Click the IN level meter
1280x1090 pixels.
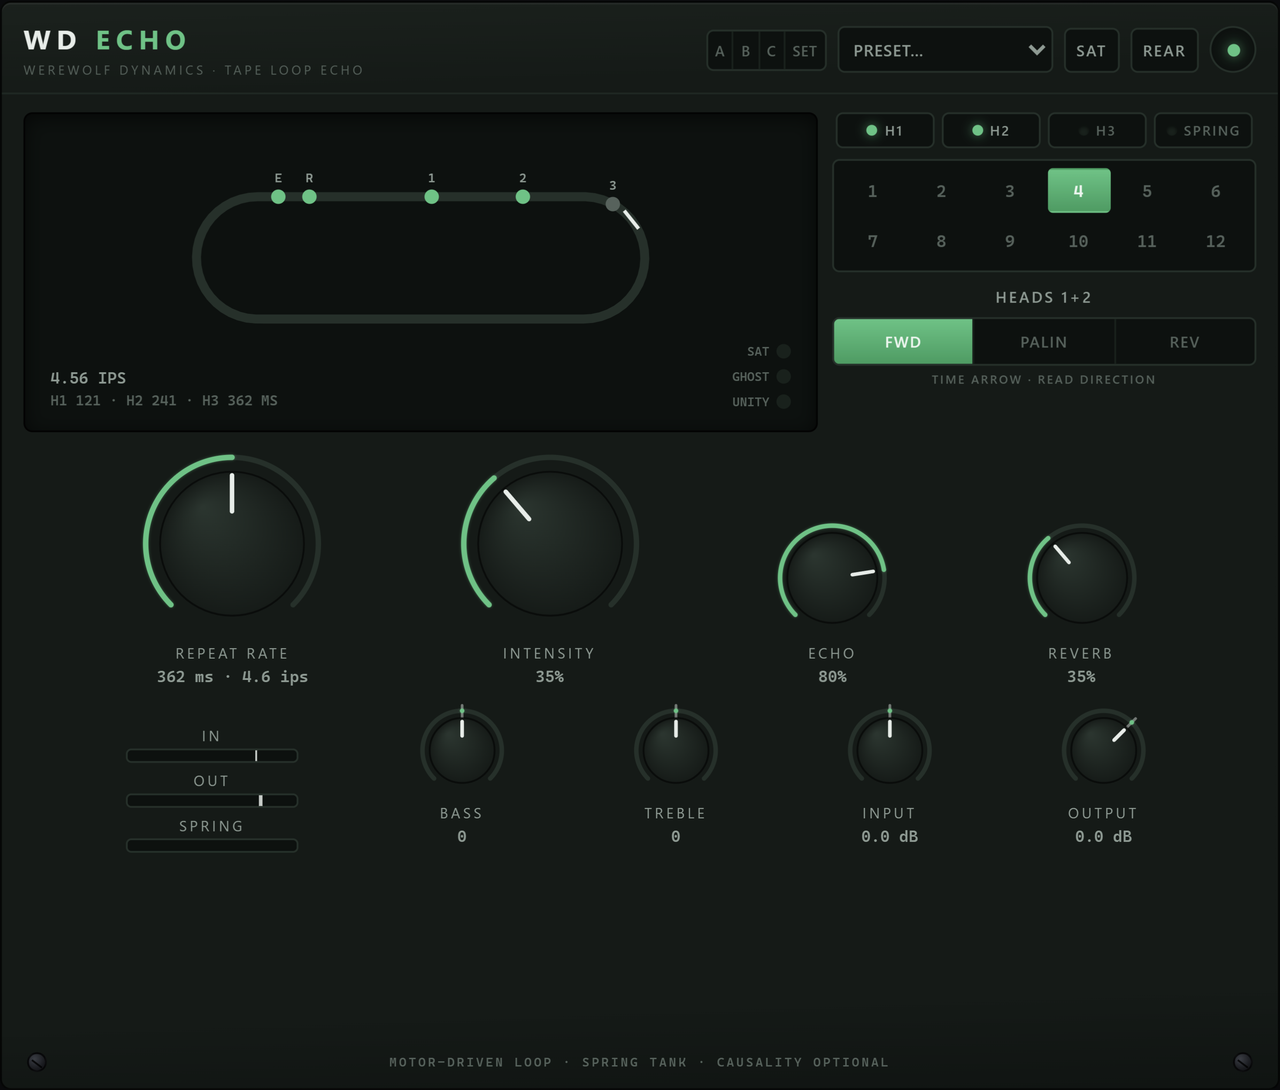click(x=212, y=756)
